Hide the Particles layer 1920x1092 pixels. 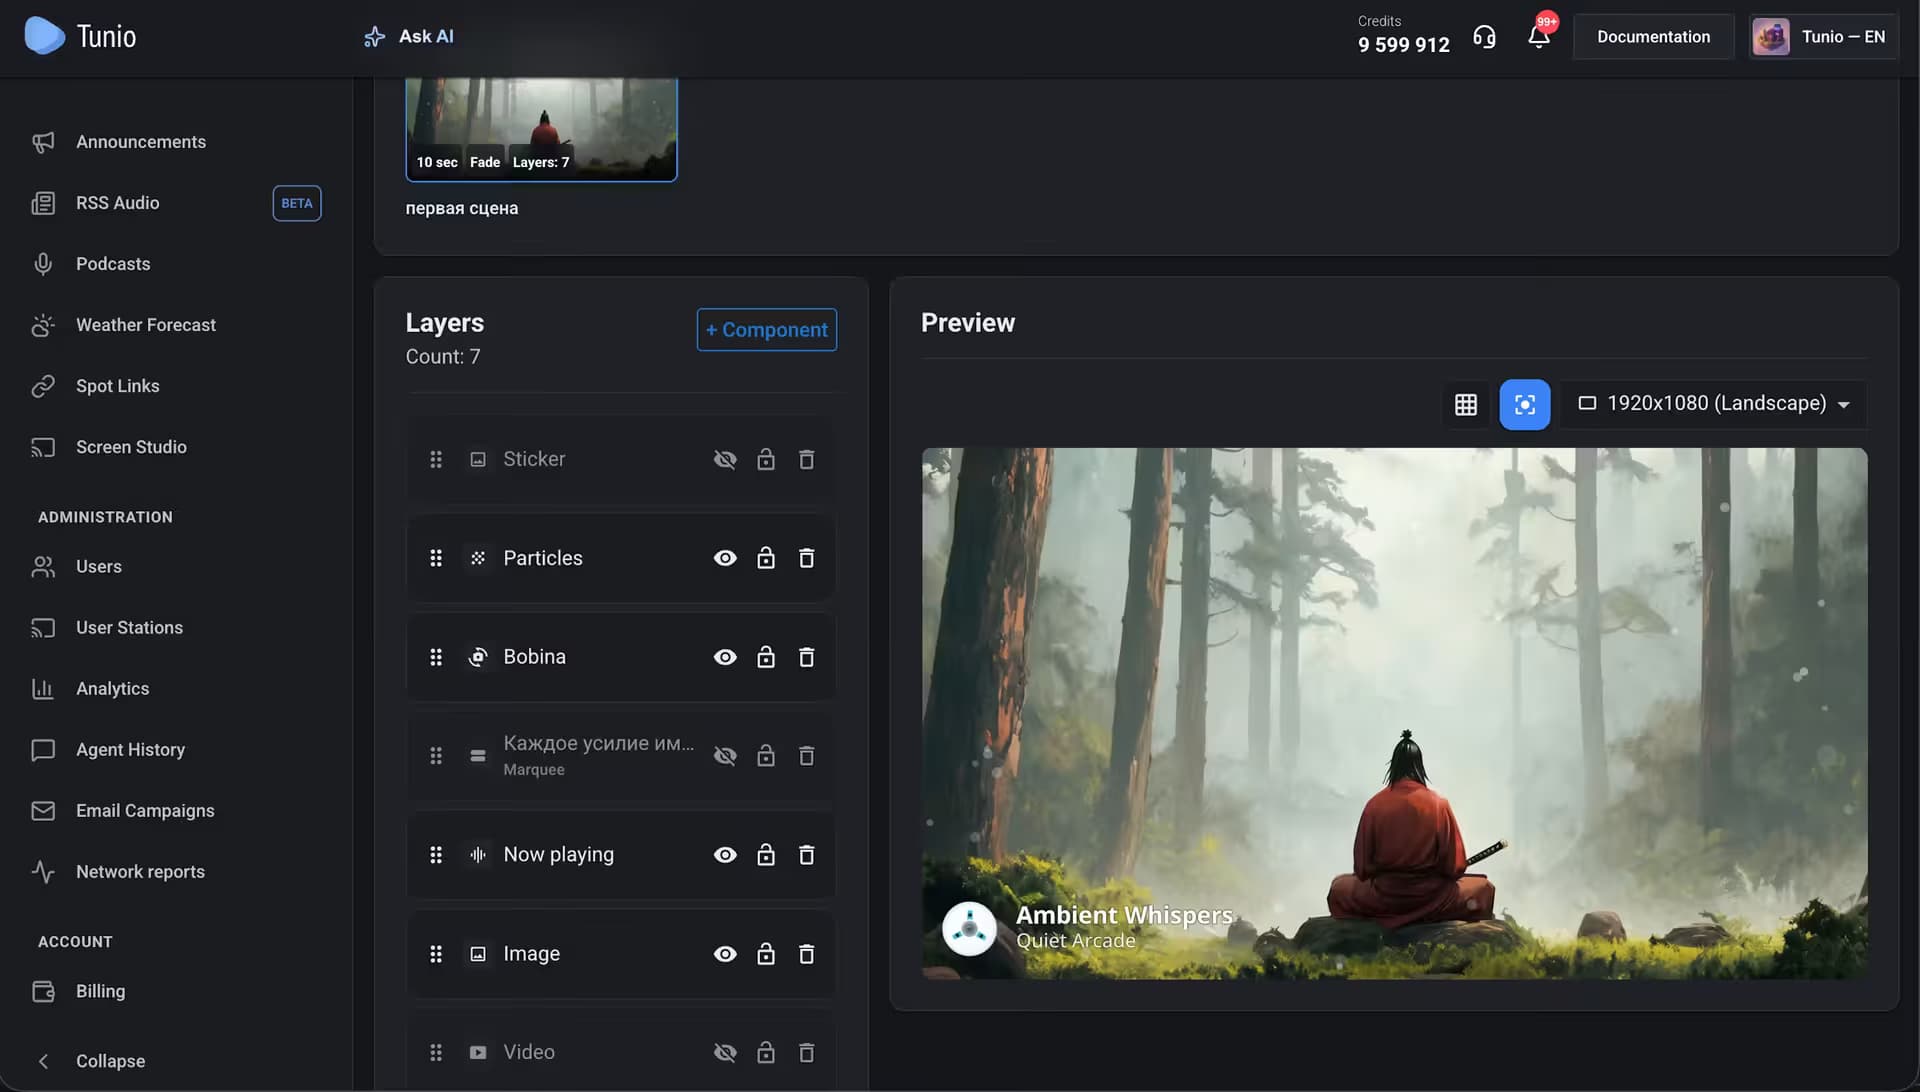click(725, 559)
